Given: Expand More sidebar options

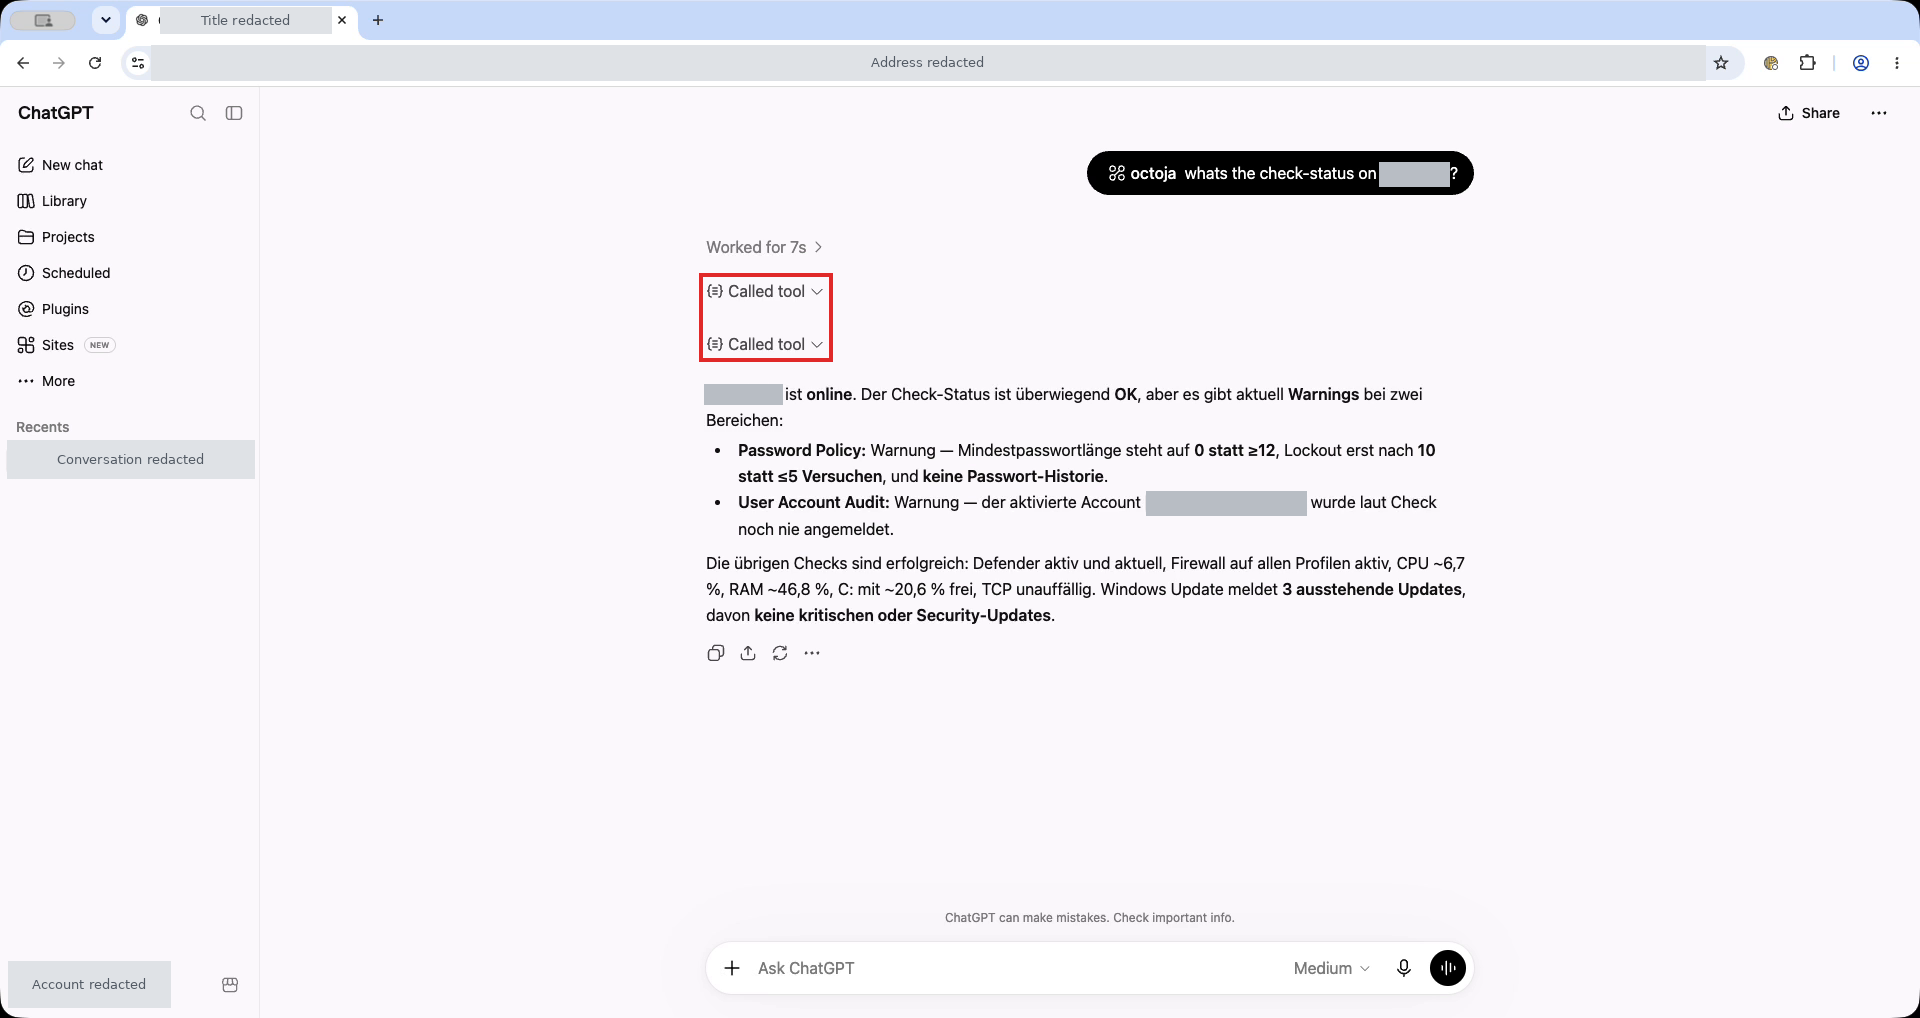Looking at the screenshot, I should tap(47, 381).
